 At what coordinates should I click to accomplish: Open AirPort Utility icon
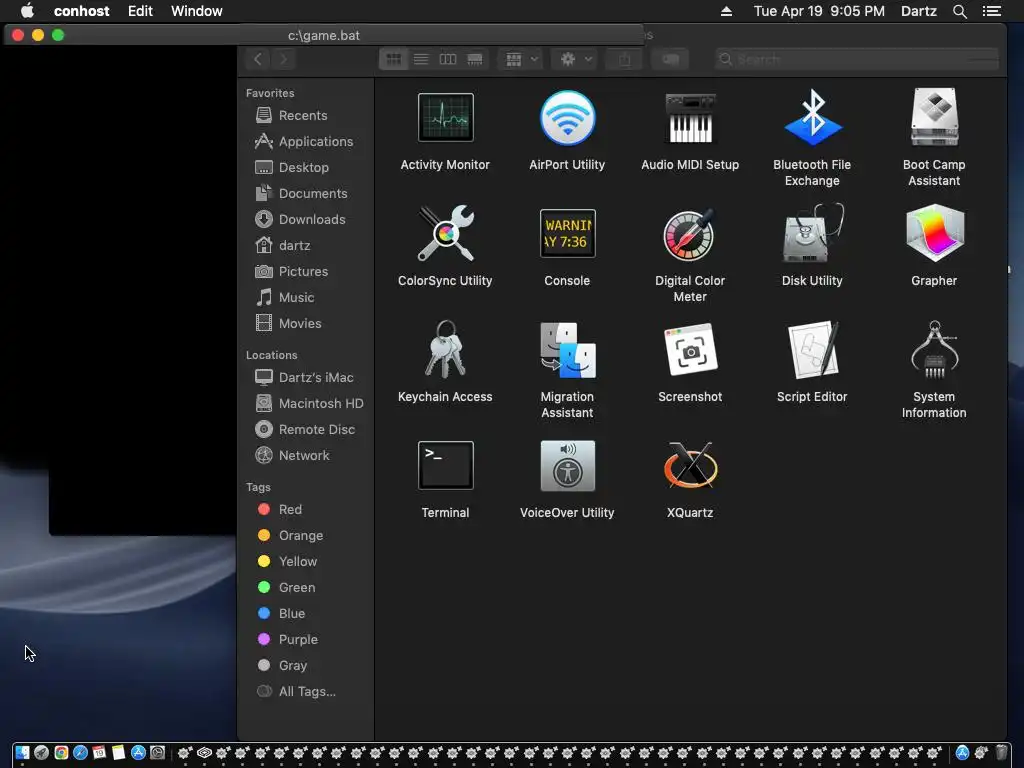[567, 118]
